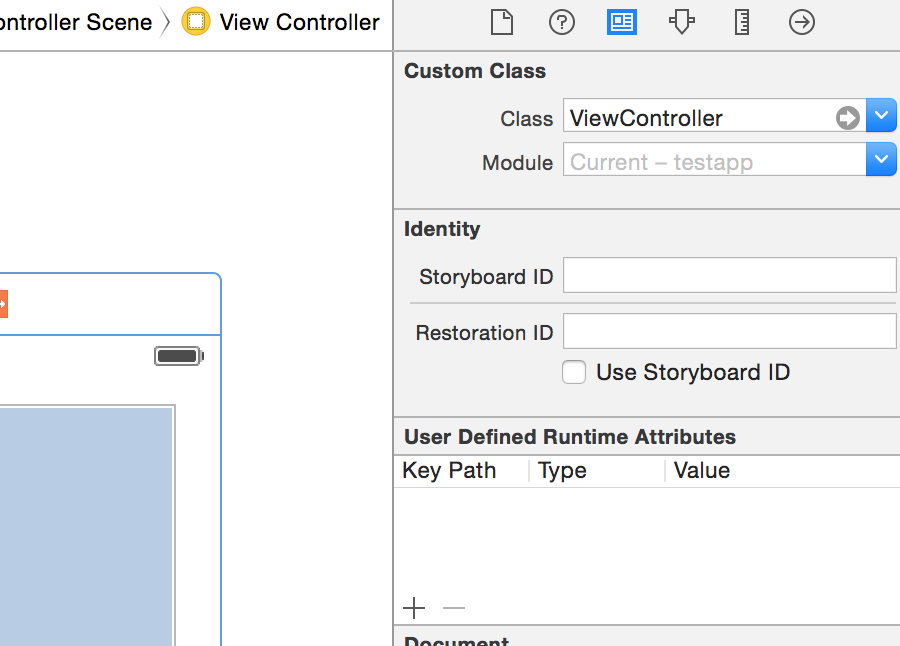Image resolution: width=900 pixels, height=646 pixels.
Task: Click the Storyboard ID text field
Action: coord(729,275)
